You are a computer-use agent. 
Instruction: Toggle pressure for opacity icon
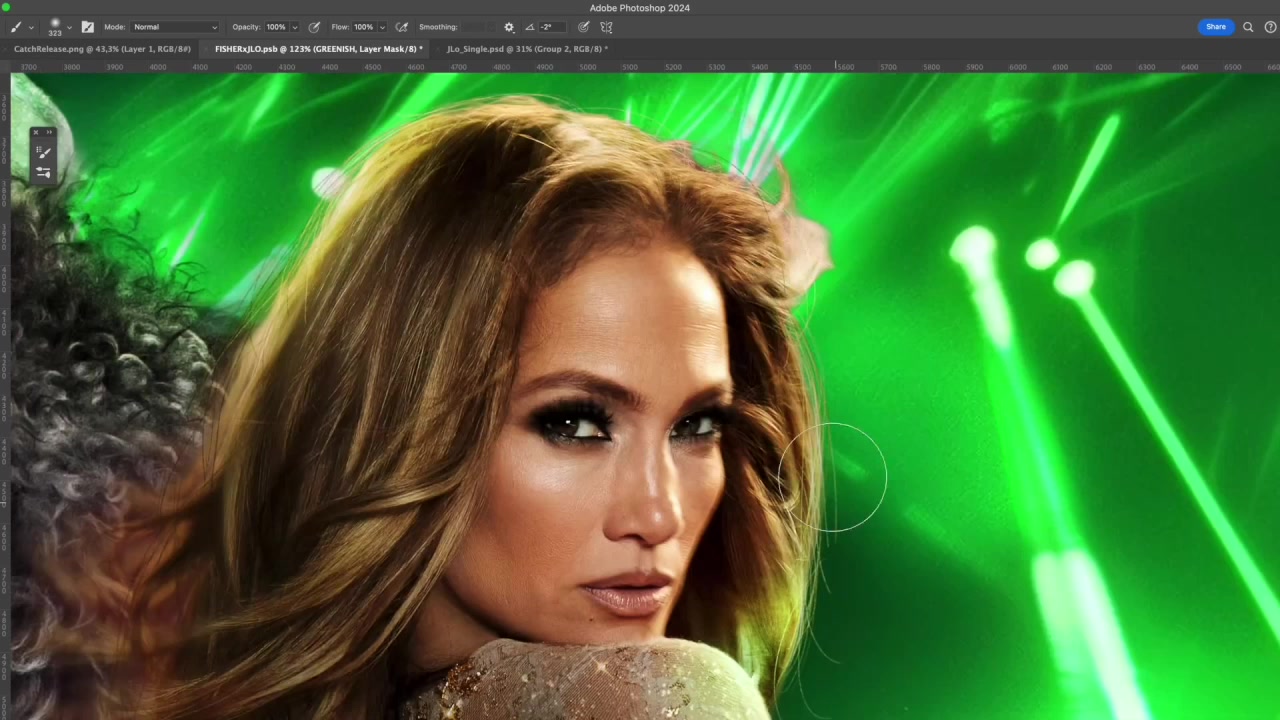click(x=315, y=27)
